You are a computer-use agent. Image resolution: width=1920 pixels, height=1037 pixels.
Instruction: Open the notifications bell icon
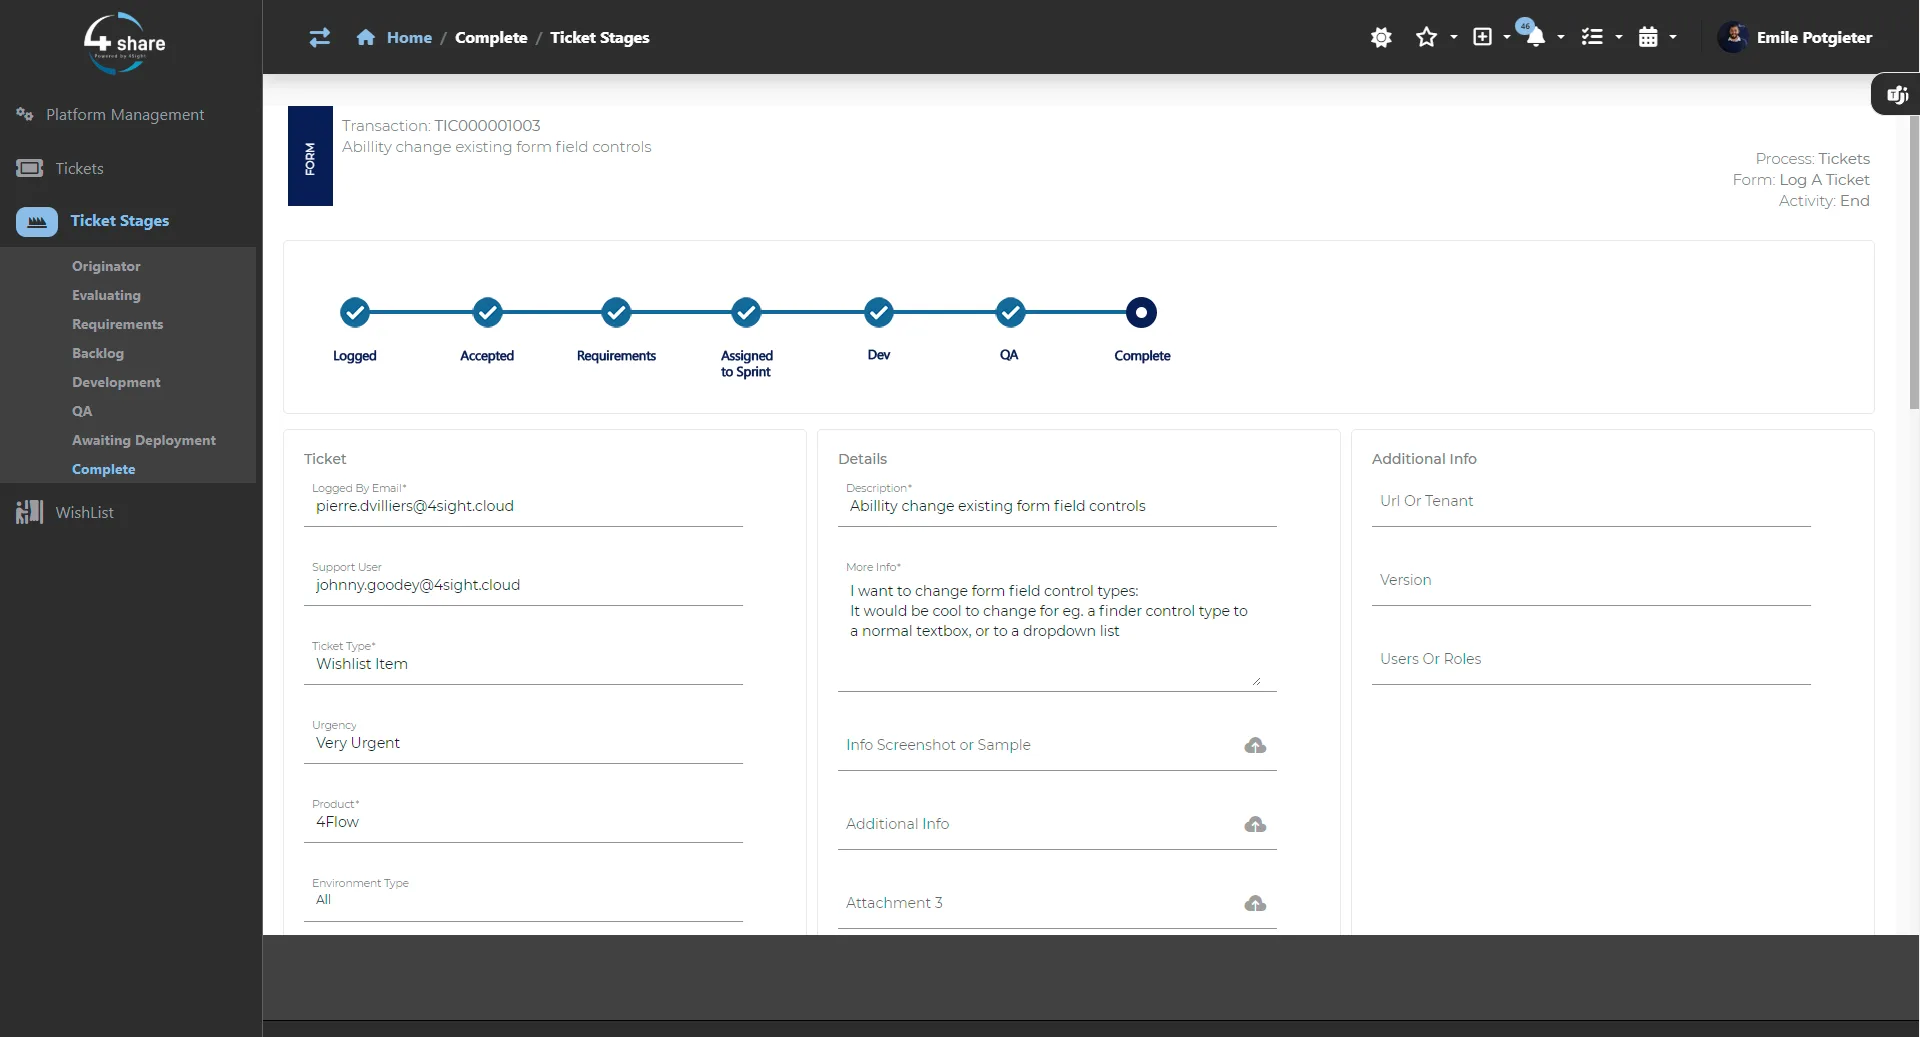(x=1535, y=37)
